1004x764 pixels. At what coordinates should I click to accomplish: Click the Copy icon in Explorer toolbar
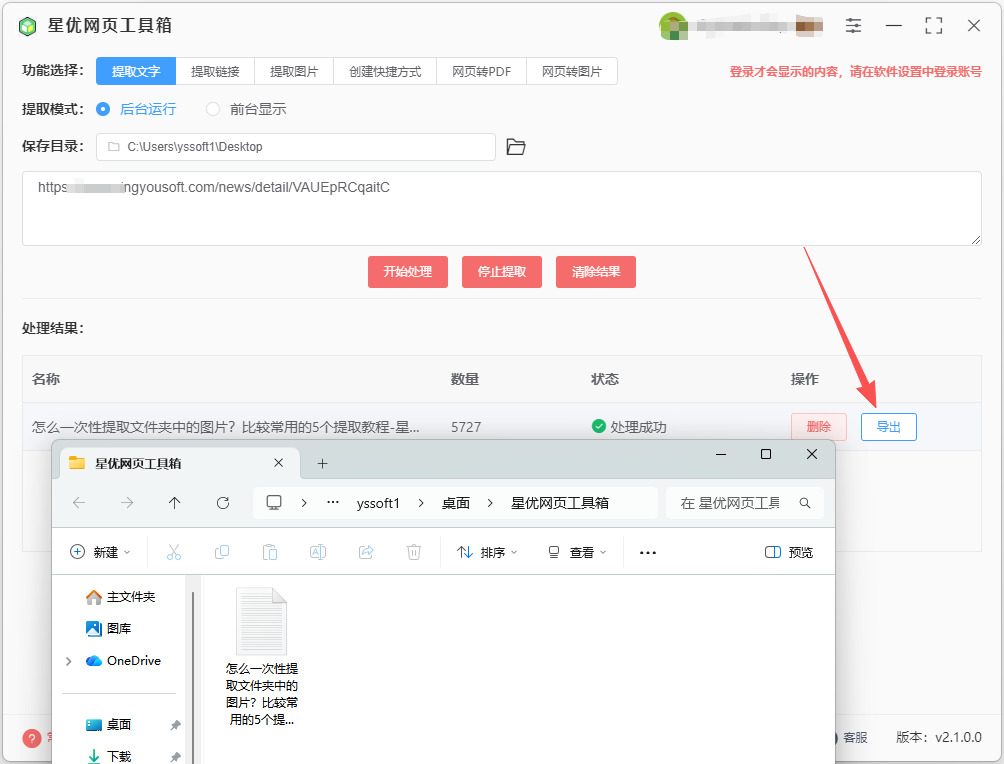pos(222,552)
